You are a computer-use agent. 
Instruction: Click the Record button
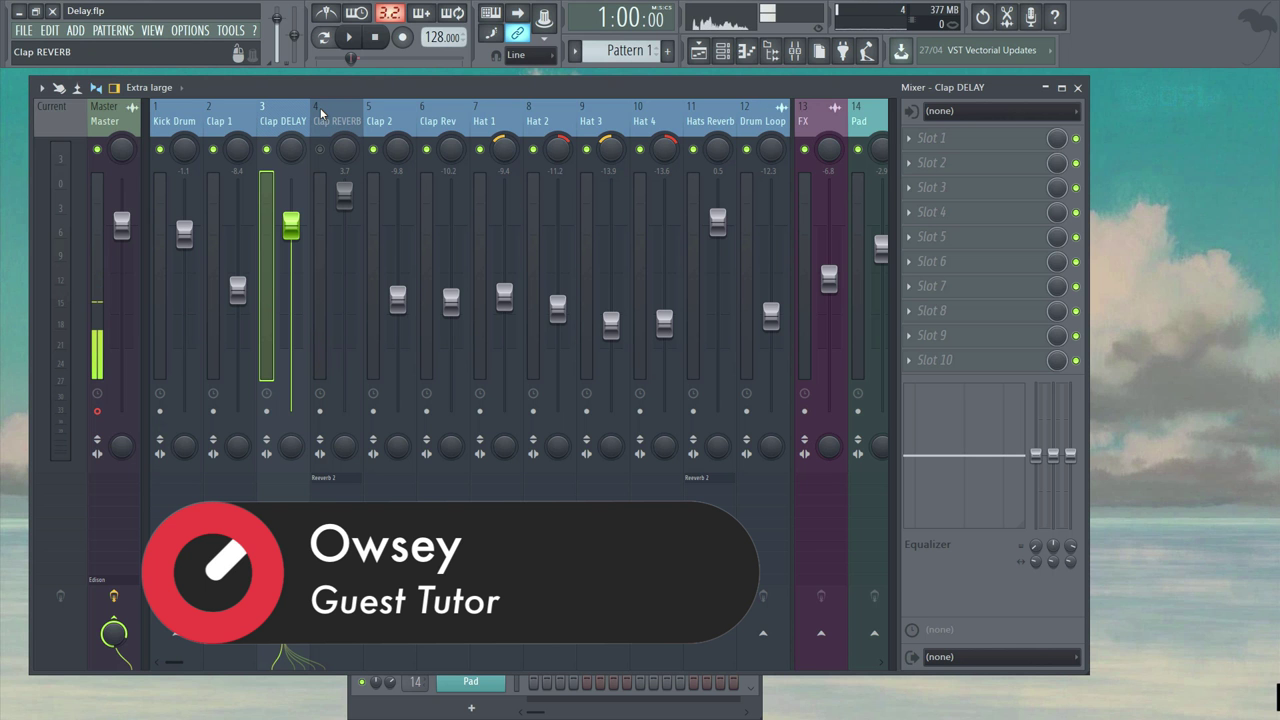click(x=402, y=38)
